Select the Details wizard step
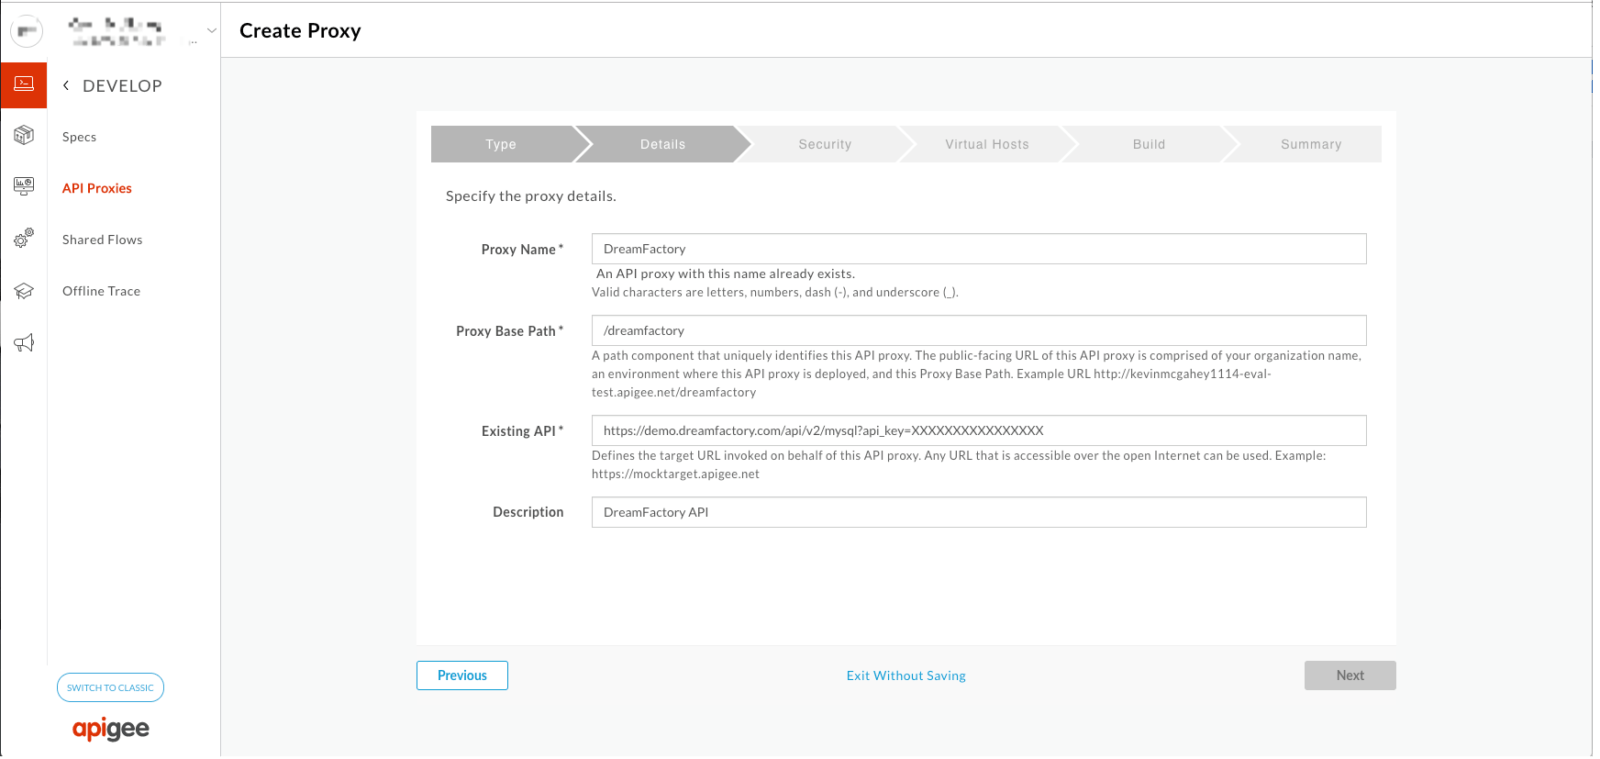The height and width of the screenshot is (759, 1600). click(x=663, y=144)
